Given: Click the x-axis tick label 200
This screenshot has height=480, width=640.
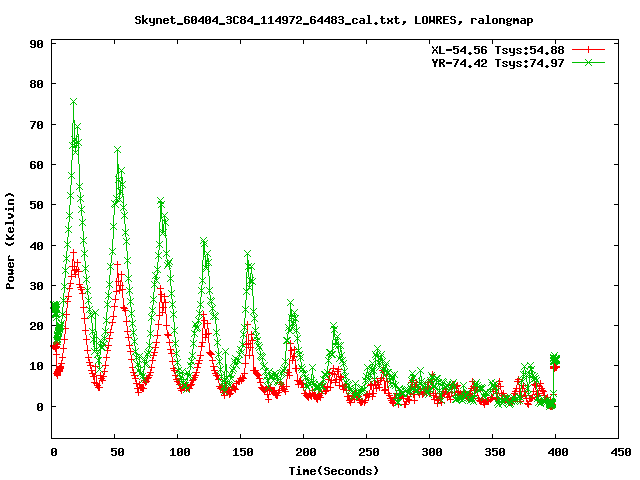Looking at the screenshot, I should click(x=306, y=452).
